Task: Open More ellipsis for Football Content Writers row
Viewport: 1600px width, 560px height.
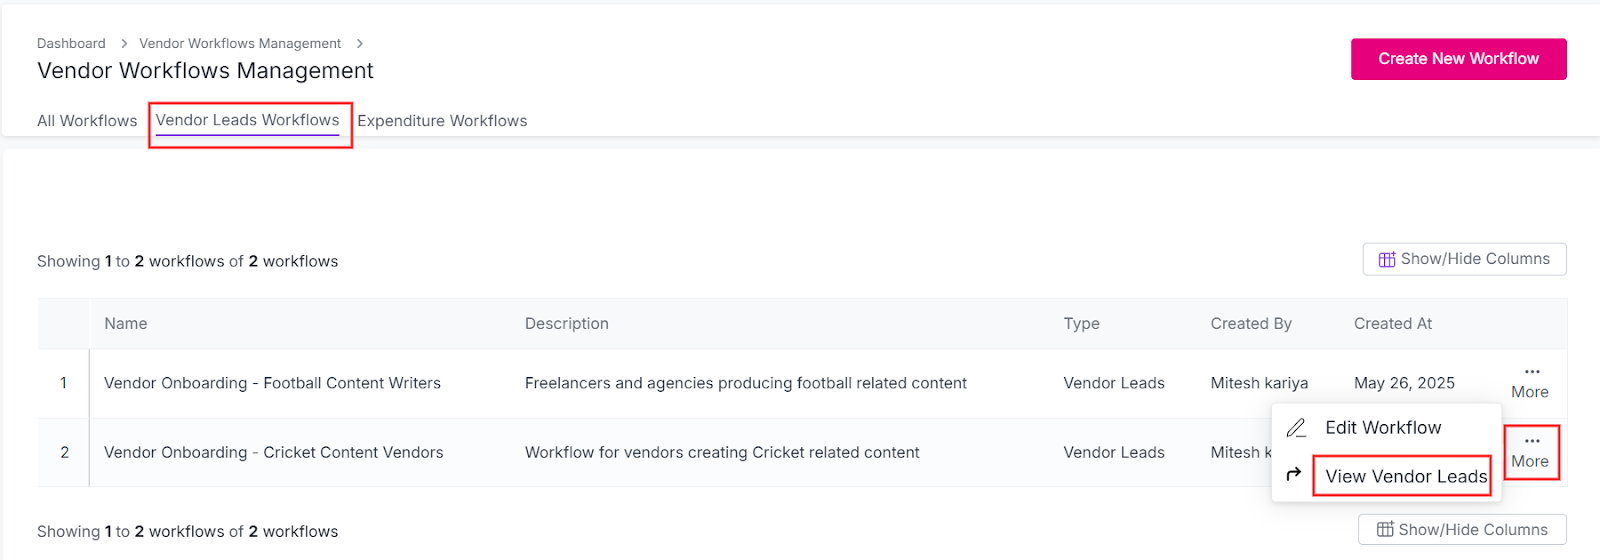Action: [1530, 381]
